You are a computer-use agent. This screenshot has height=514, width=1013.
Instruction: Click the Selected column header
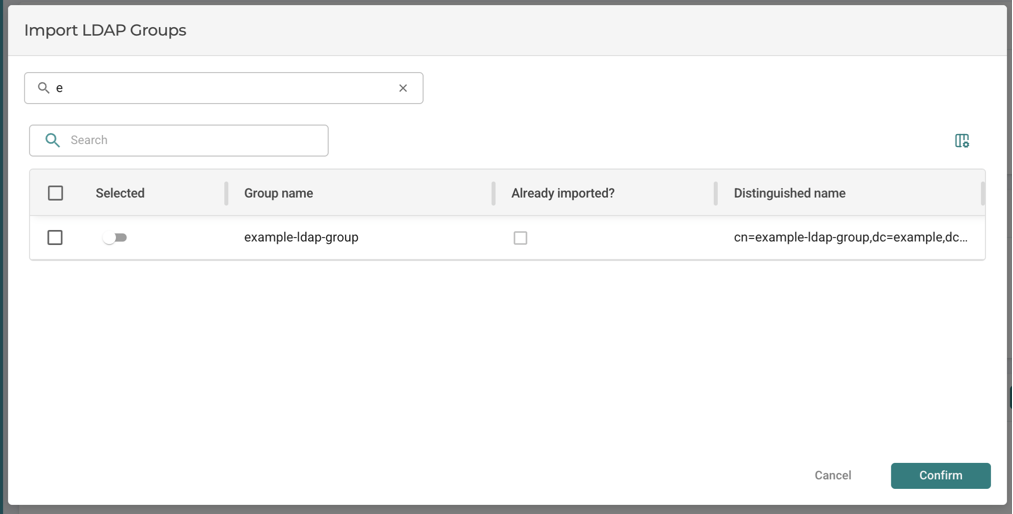point(120,193)
